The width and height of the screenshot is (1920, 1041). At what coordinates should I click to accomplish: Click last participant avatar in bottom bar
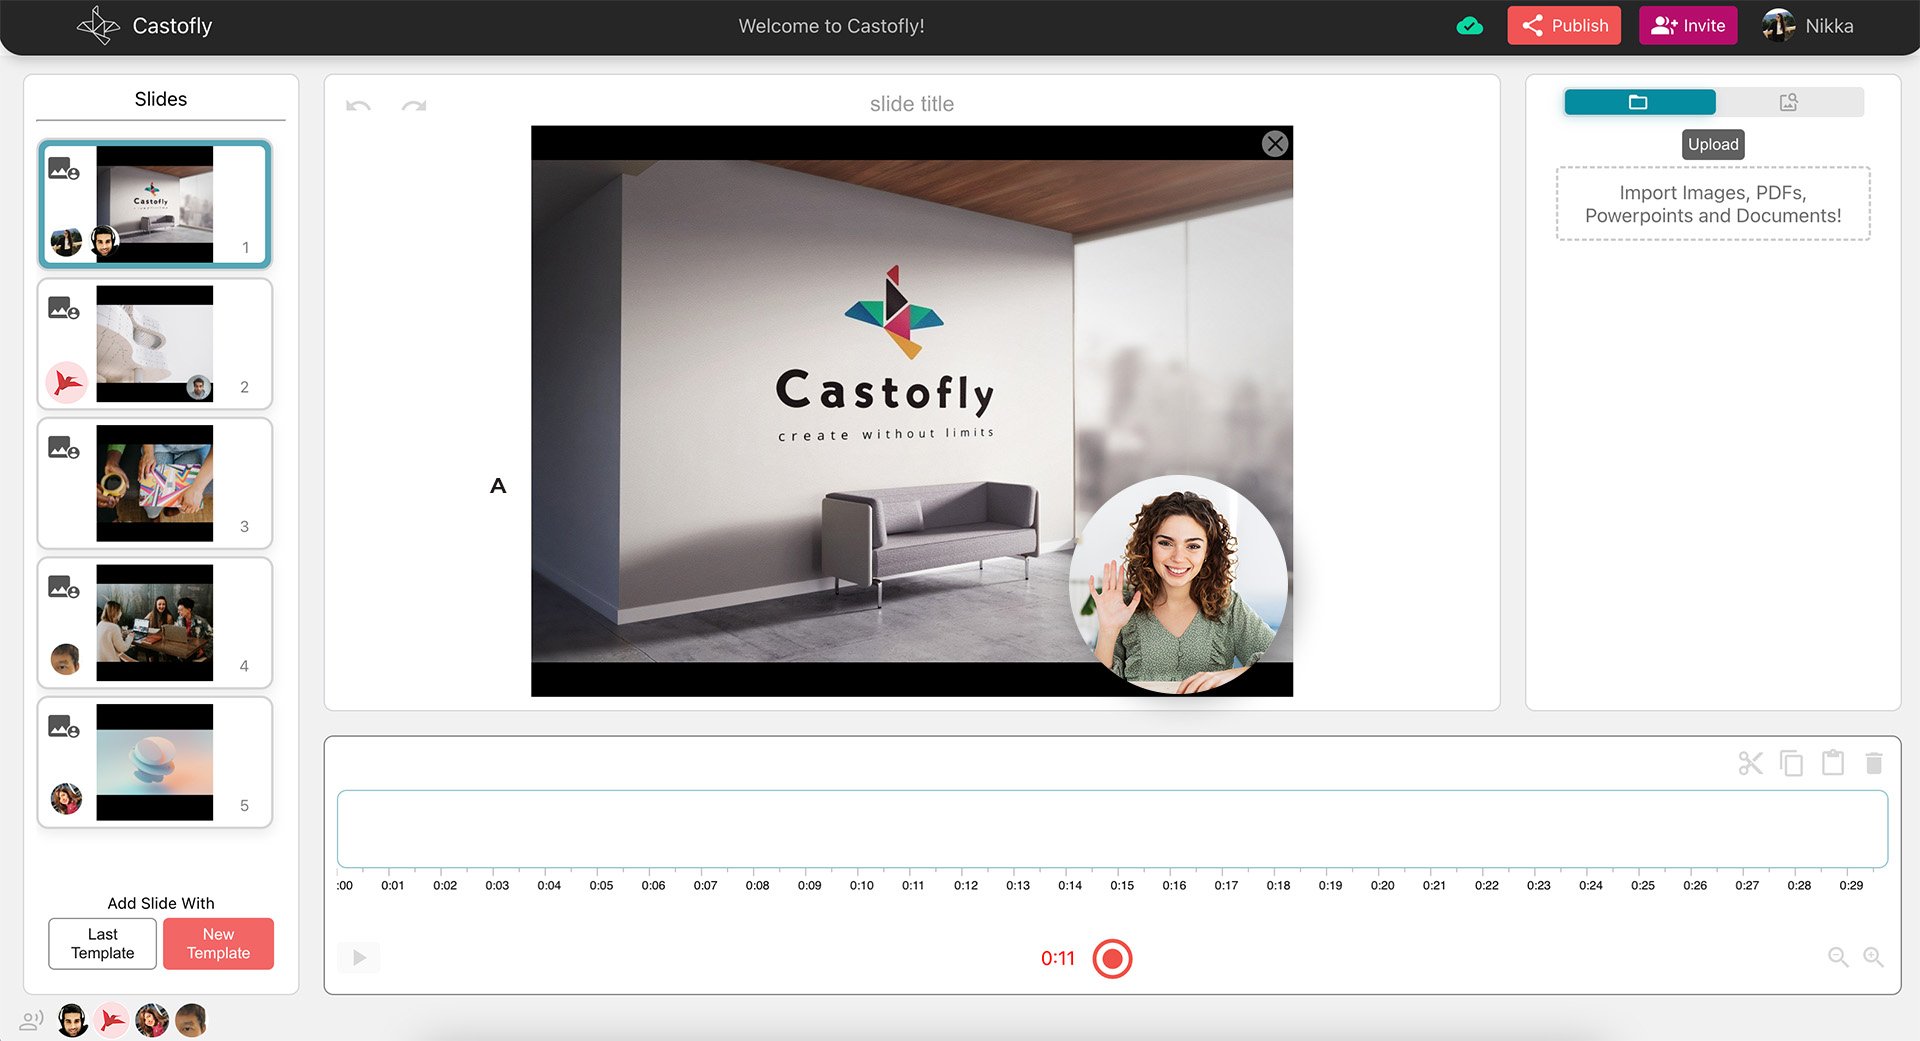[190, 1021]
